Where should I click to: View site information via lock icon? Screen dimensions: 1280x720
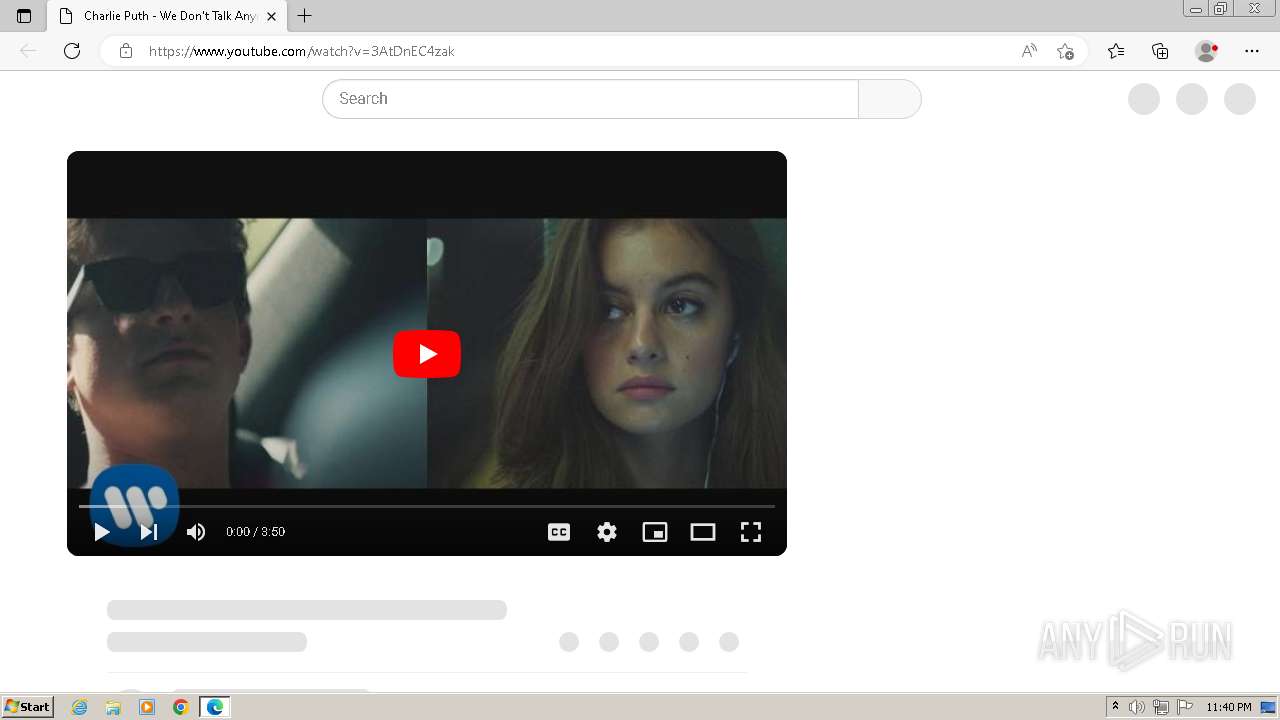126,51
